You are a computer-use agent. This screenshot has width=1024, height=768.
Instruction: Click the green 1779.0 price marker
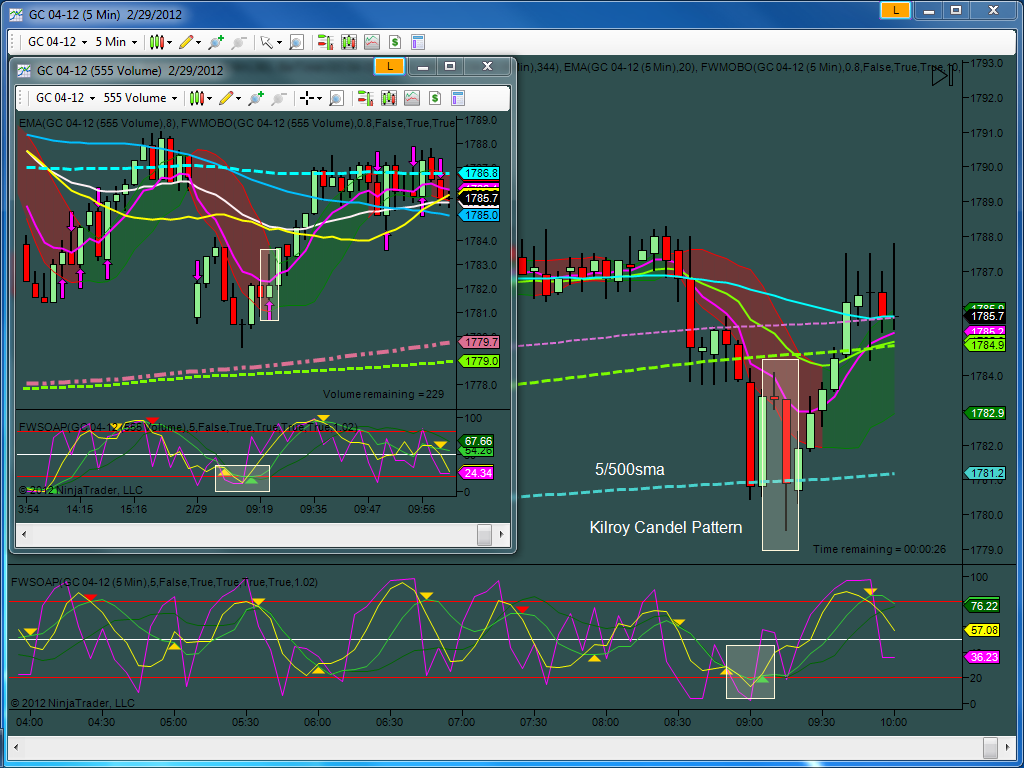point(479,361)
